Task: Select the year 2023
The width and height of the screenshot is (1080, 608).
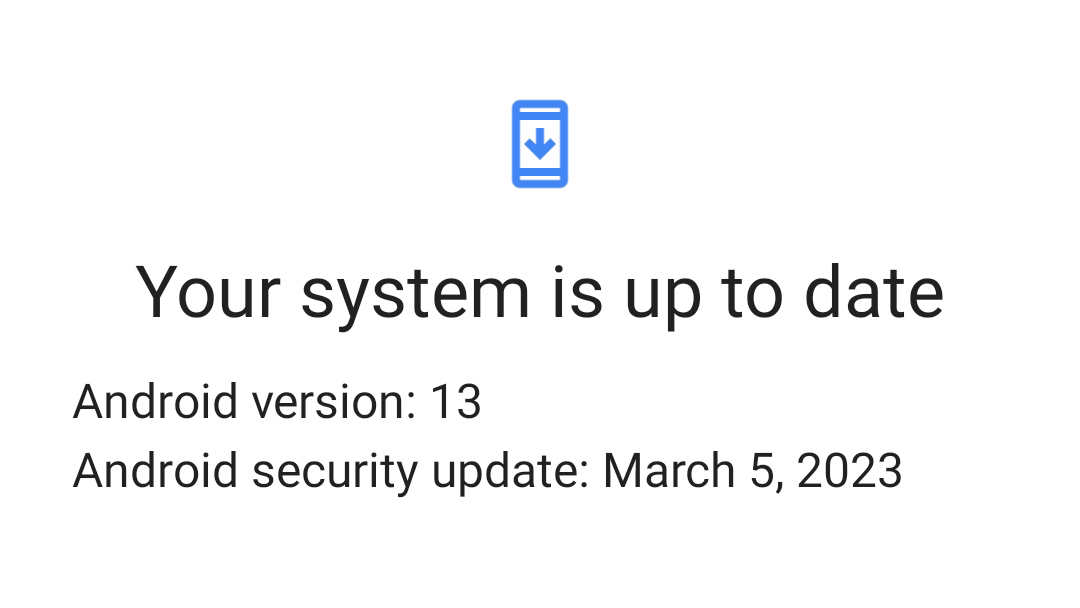Action: click(x=850, y=471)
